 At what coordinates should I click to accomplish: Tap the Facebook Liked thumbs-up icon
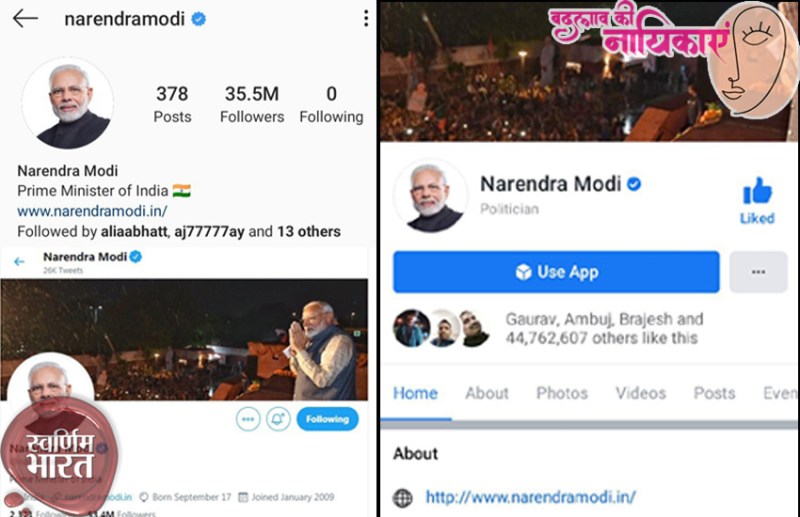click(x=757, y=191)
